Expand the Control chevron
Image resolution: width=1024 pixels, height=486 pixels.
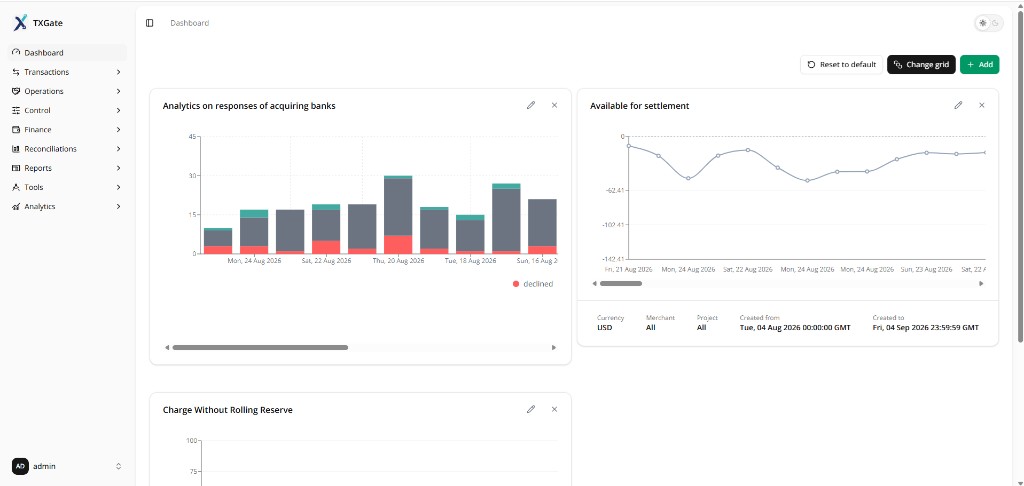click(x=118, y=110)
